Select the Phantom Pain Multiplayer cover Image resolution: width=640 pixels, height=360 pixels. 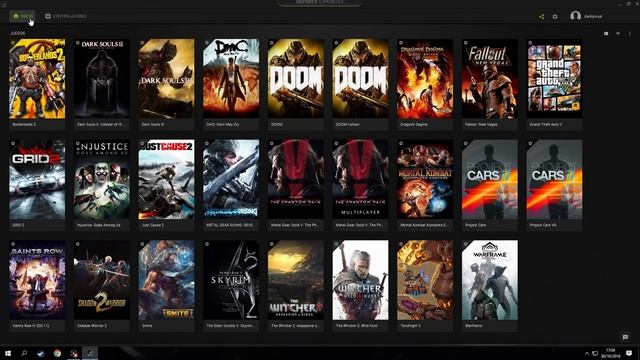[x=360, y=180]
